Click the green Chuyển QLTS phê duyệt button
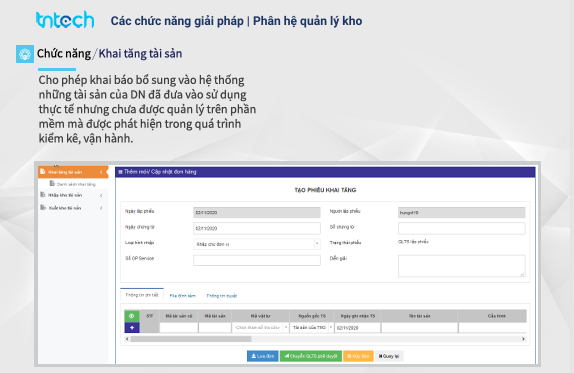The width and height of the screenshot is (574, 373). (x=311, y=356)
